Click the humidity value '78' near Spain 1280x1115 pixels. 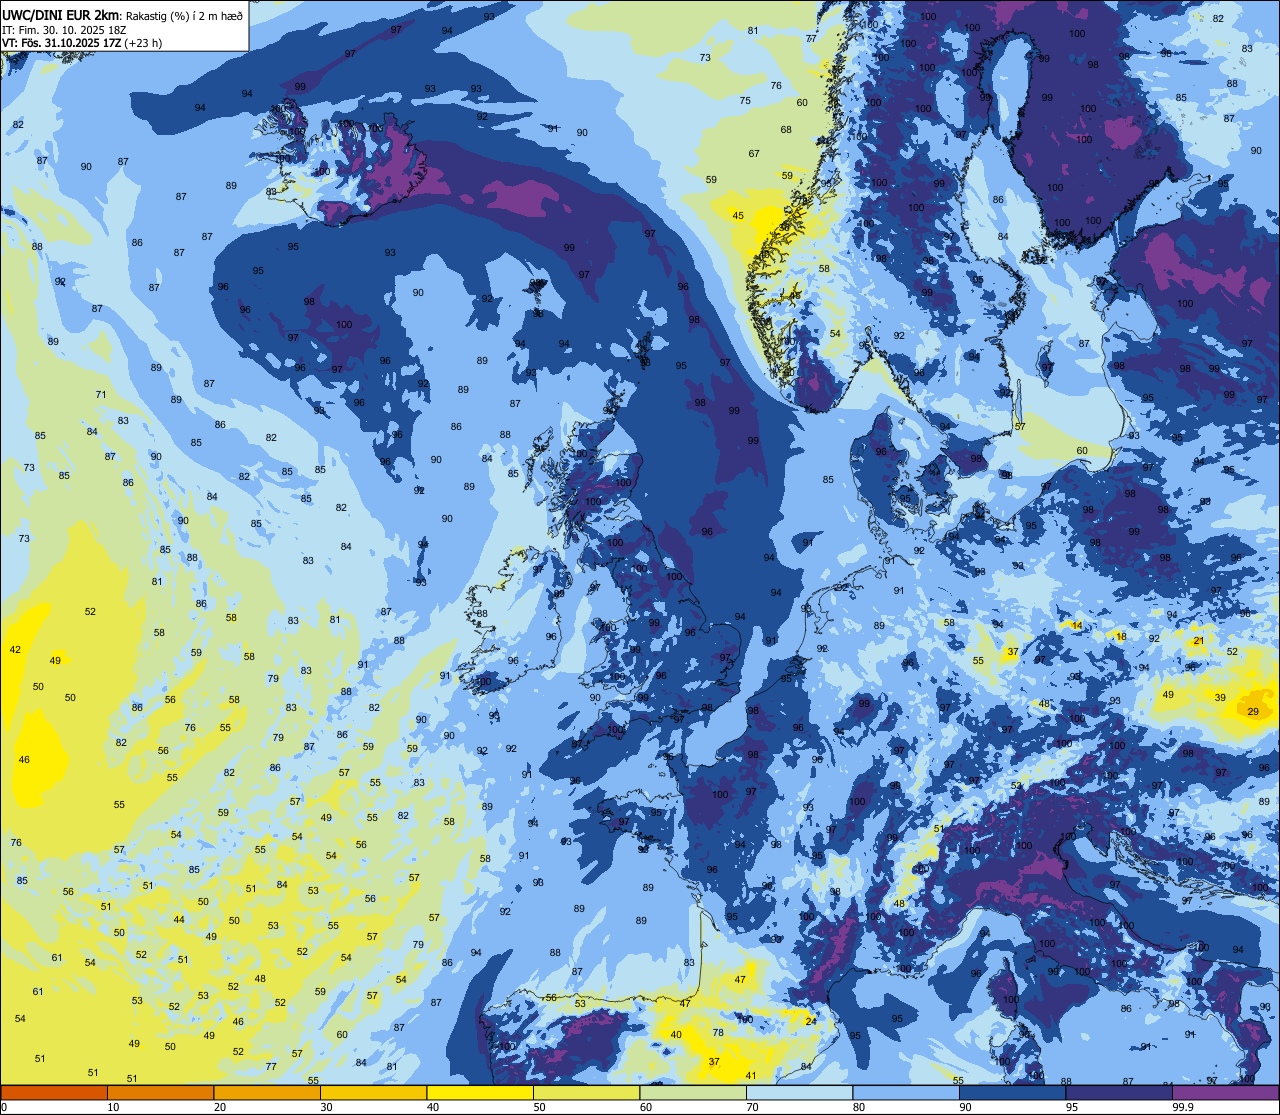click(x=717, y=1032)
